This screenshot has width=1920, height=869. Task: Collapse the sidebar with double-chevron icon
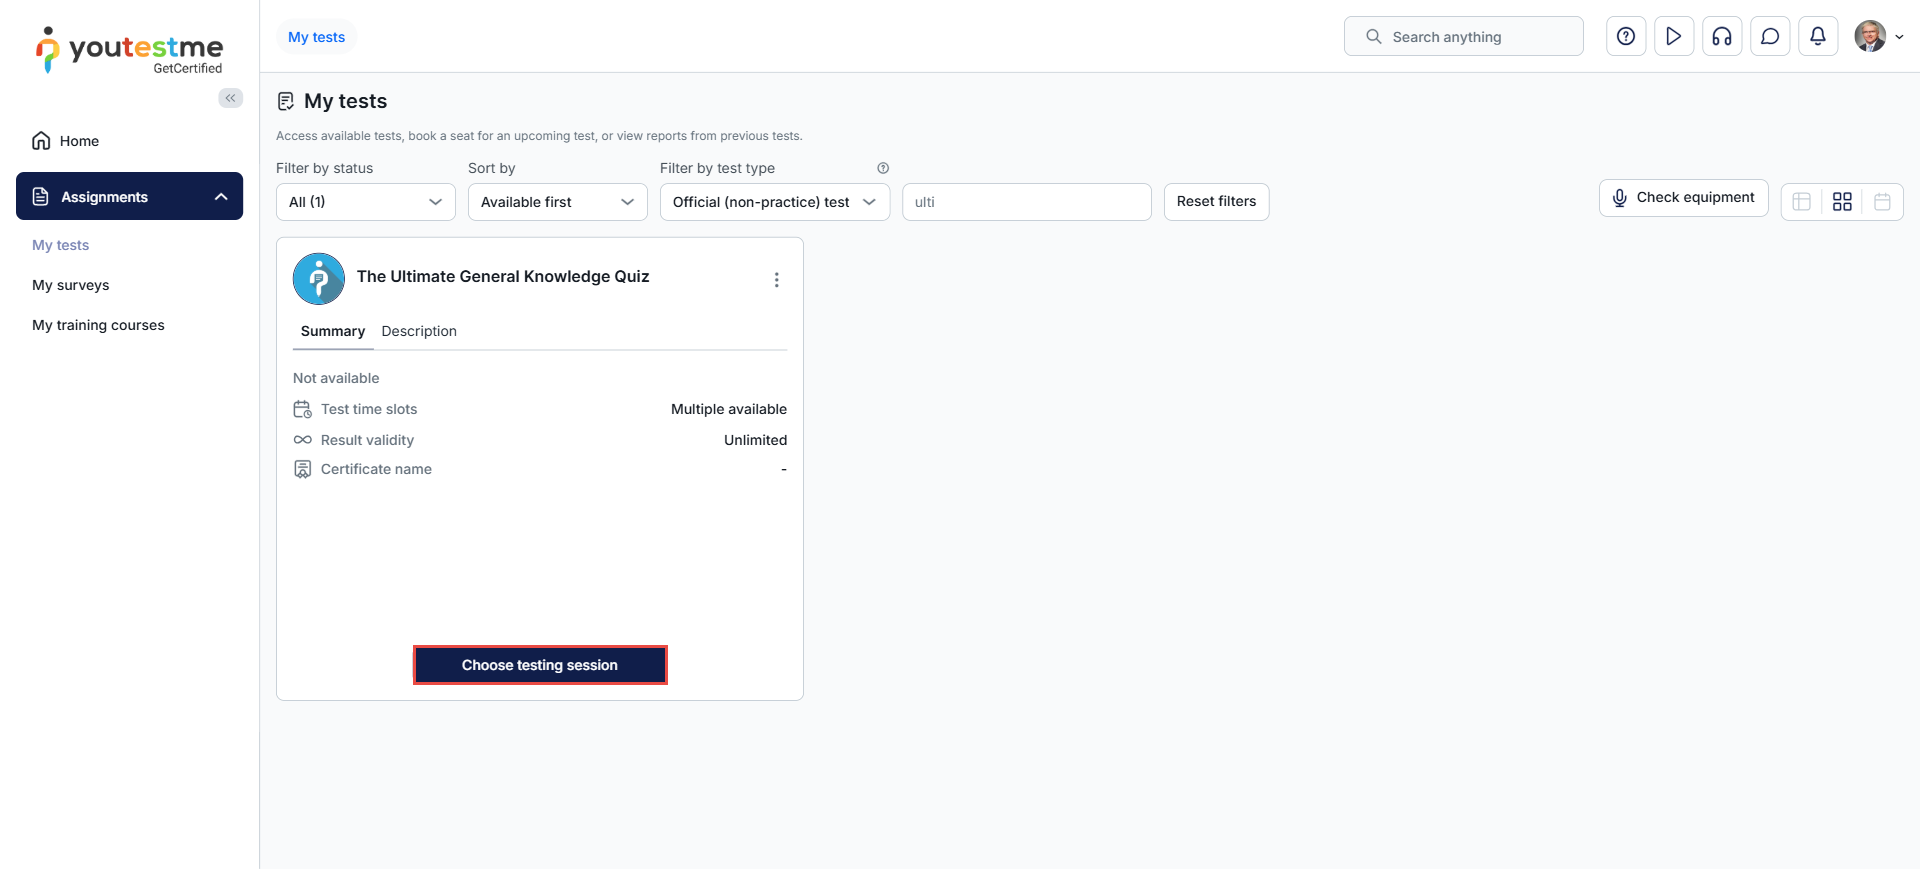point(231,98)
